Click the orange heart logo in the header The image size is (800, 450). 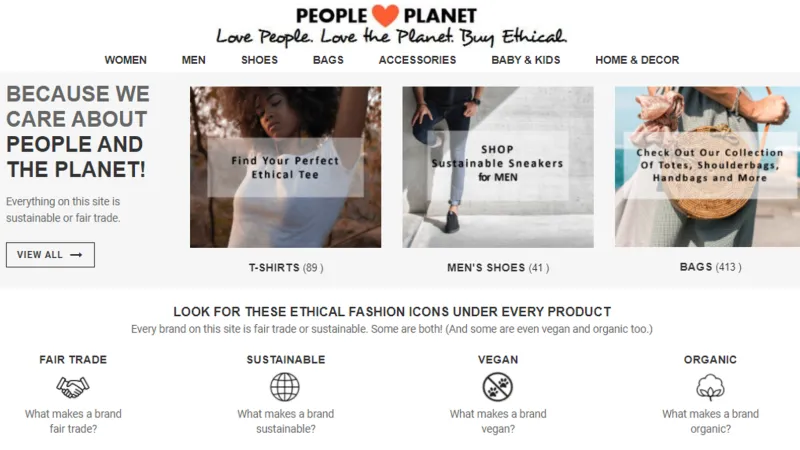[x=385, y=15]
